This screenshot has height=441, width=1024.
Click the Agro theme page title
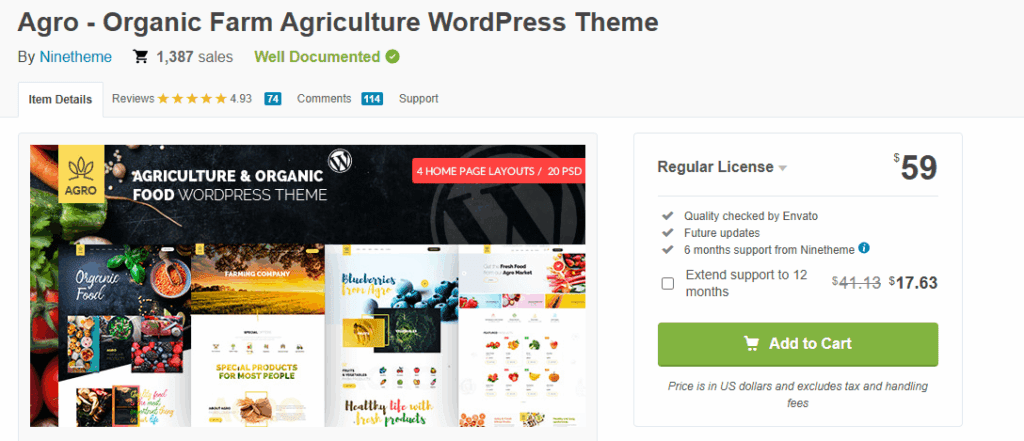[338, 22]
